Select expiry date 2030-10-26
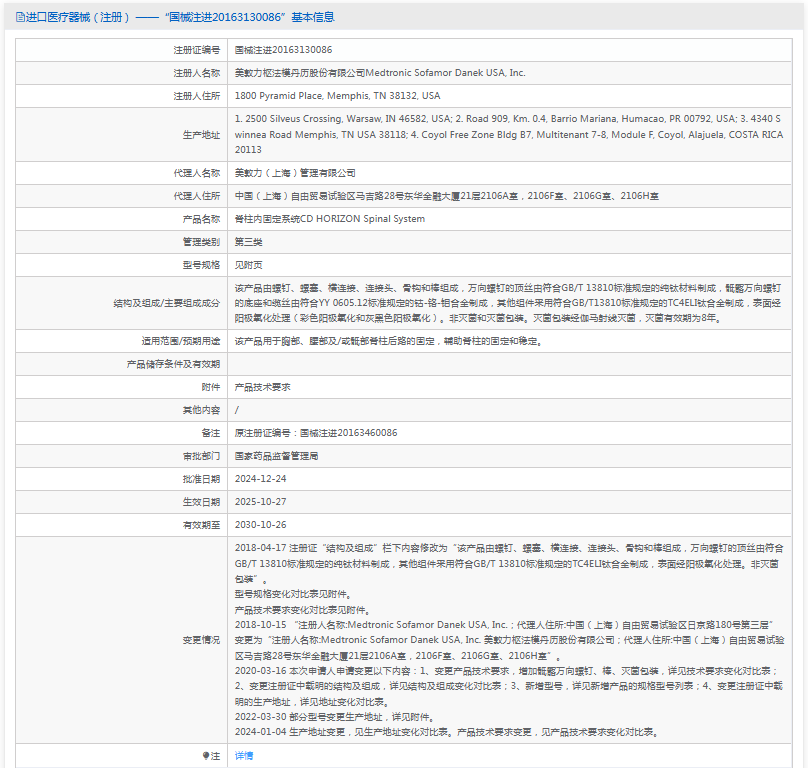808x768 pixels. [261, 525]
